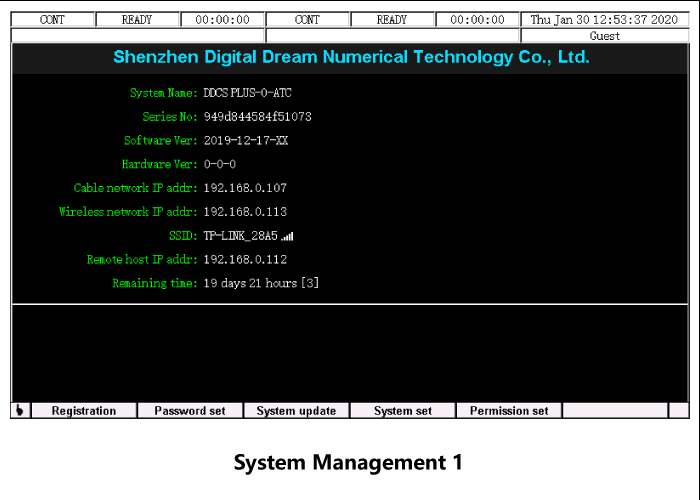Image resolution: width=700 pixels, height=500 pixels.
Task: Select the series number 949d844584f51073
Action: (x=258, y=117)
